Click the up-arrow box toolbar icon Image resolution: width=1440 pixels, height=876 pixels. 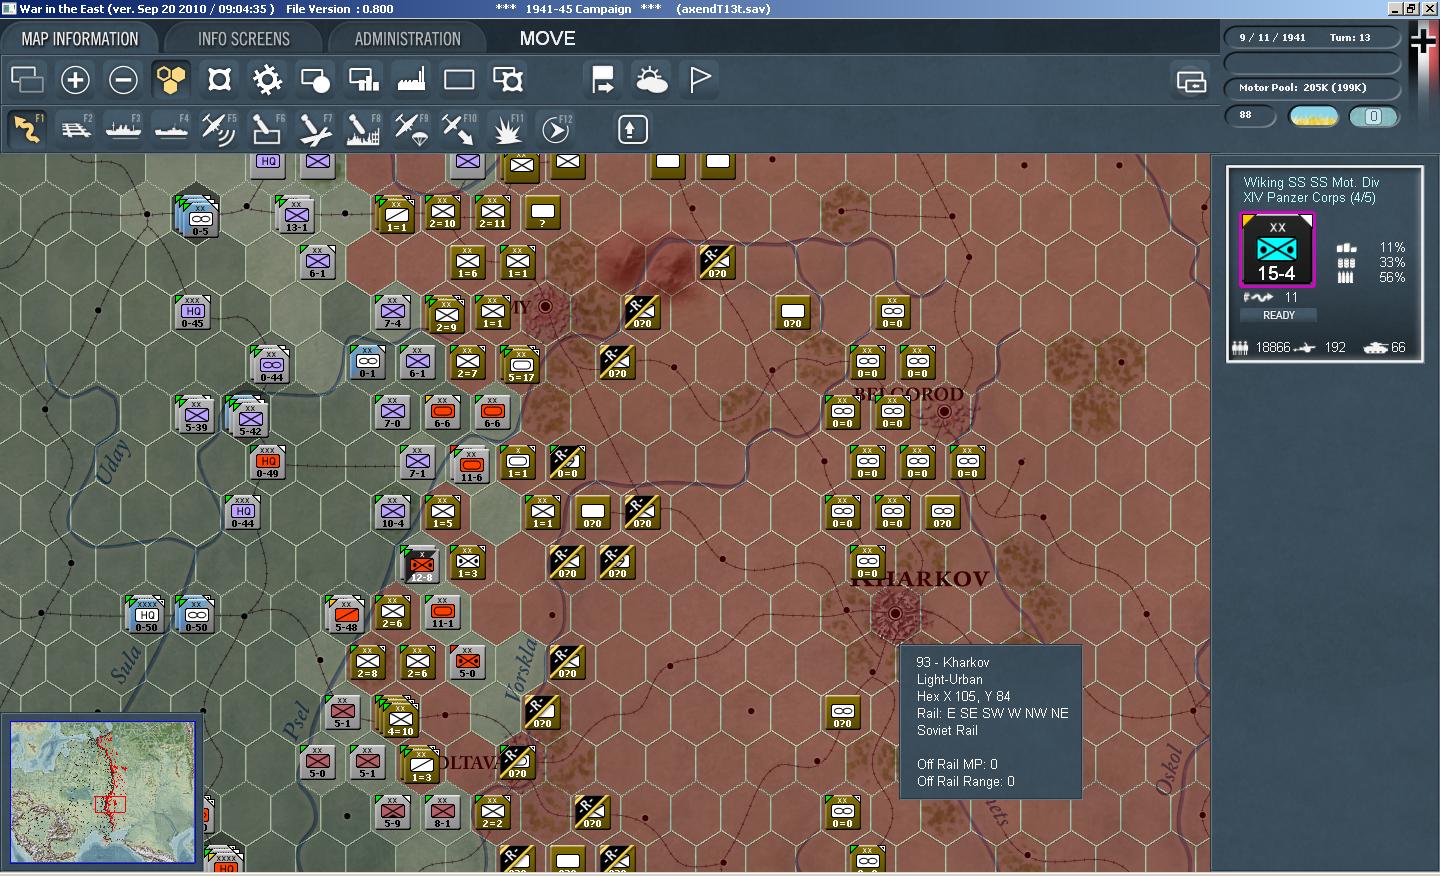click(632, 129)
